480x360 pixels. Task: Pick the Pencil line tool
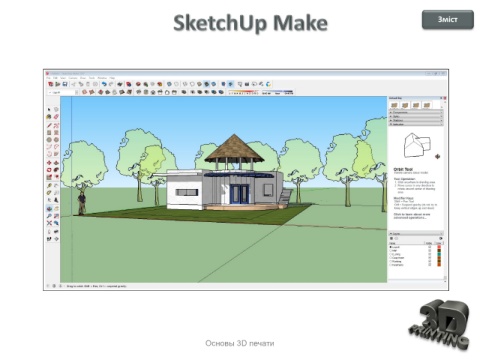(x=49, y=126)
